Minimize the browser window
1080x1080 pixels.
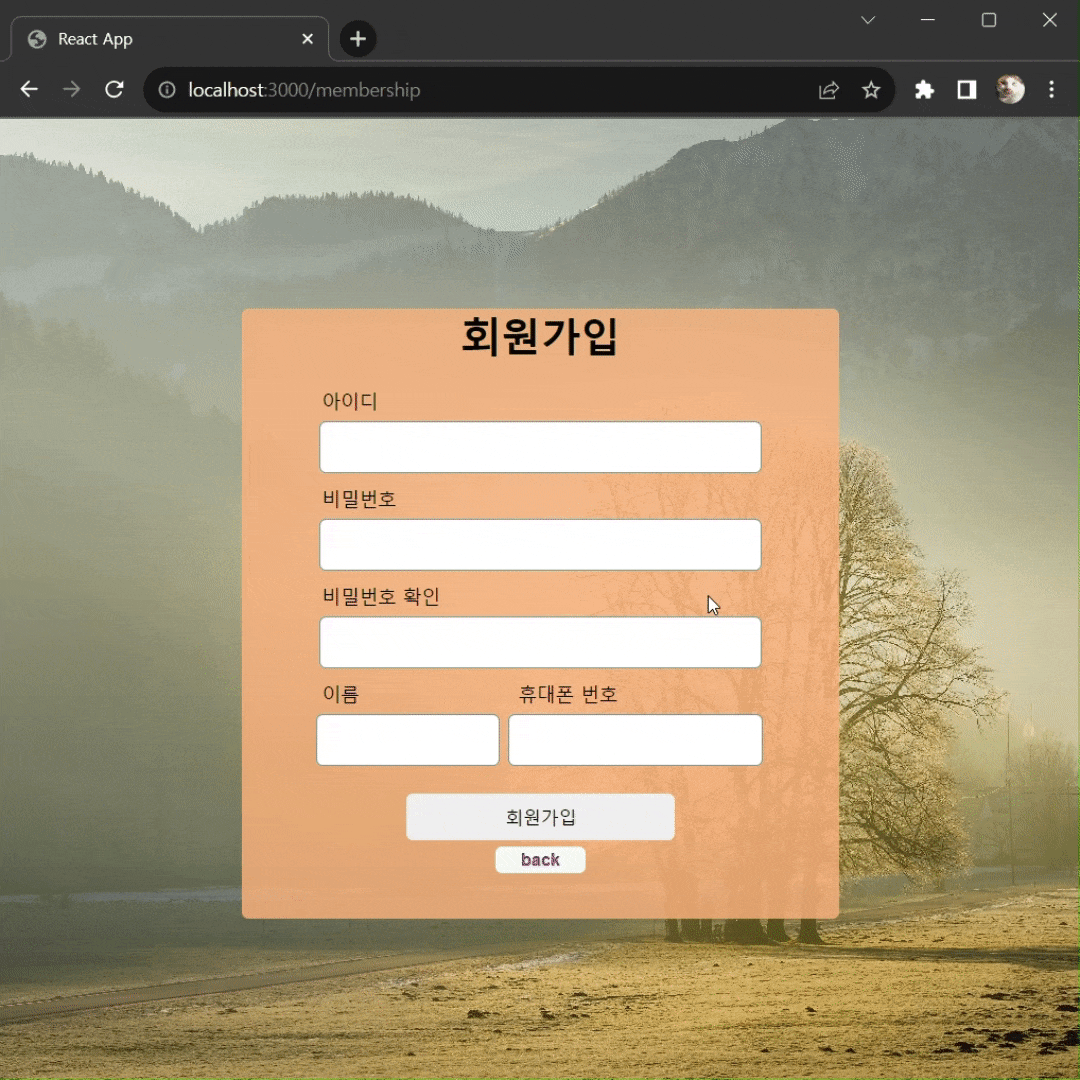click(928, 20)
